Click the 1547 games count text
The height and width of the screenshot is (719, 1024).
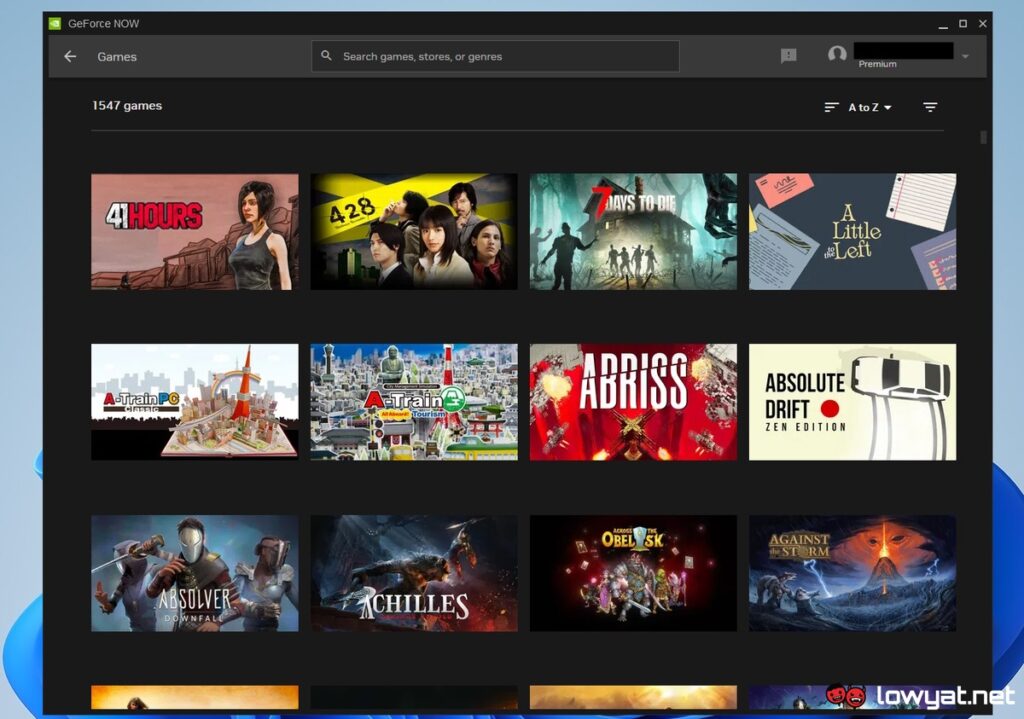tap(127, 105)
